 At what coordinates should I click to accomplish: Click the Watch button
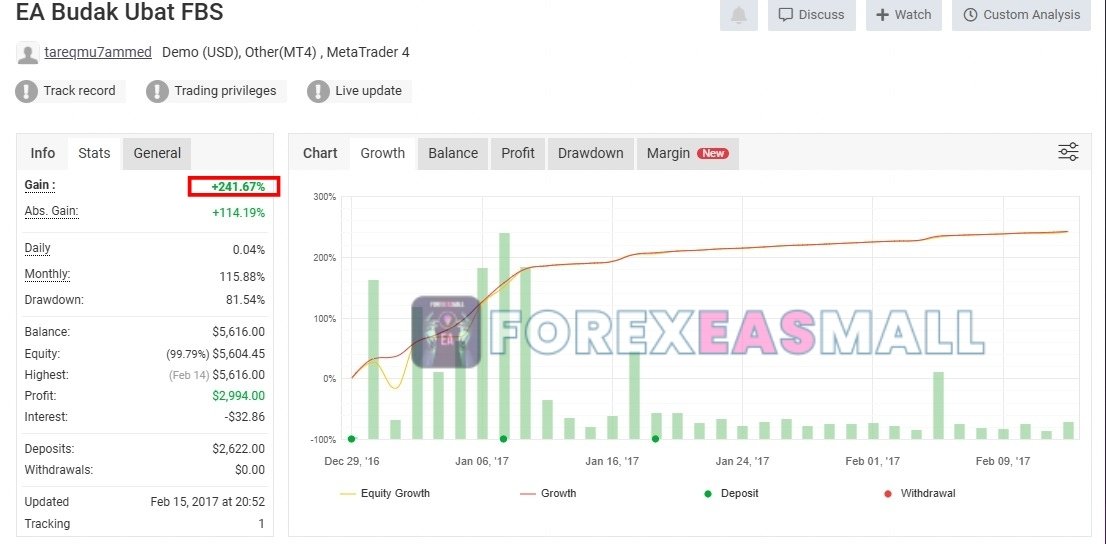tap(904, 15)
